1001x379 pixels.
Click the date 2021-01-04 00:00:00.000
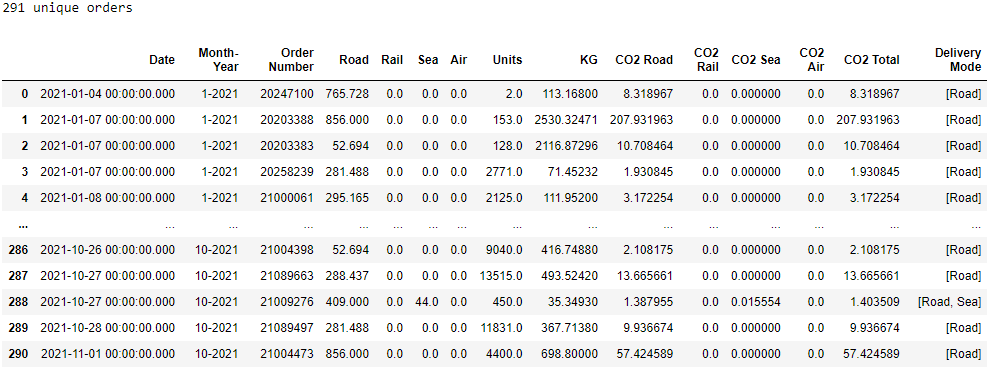107,94
